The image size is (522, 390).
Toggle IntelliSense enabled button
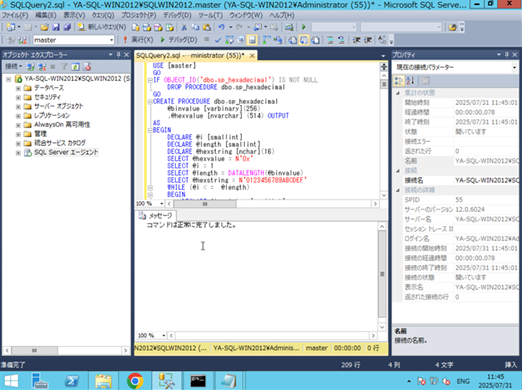point(252,40)
